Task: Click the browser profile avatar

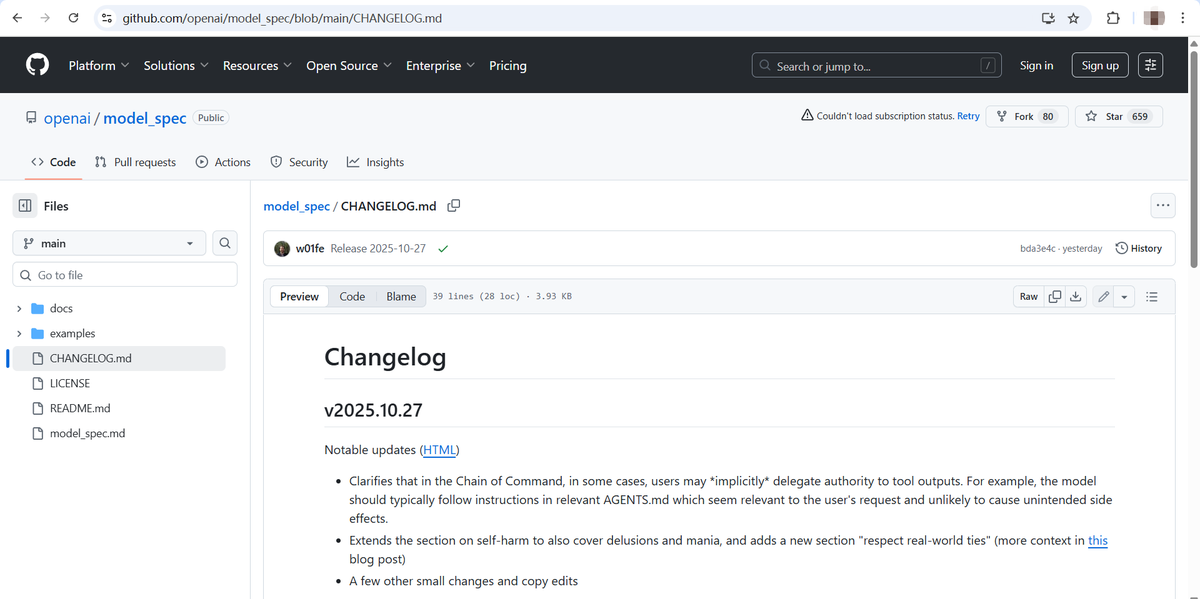Action: tap(1154, 18)
